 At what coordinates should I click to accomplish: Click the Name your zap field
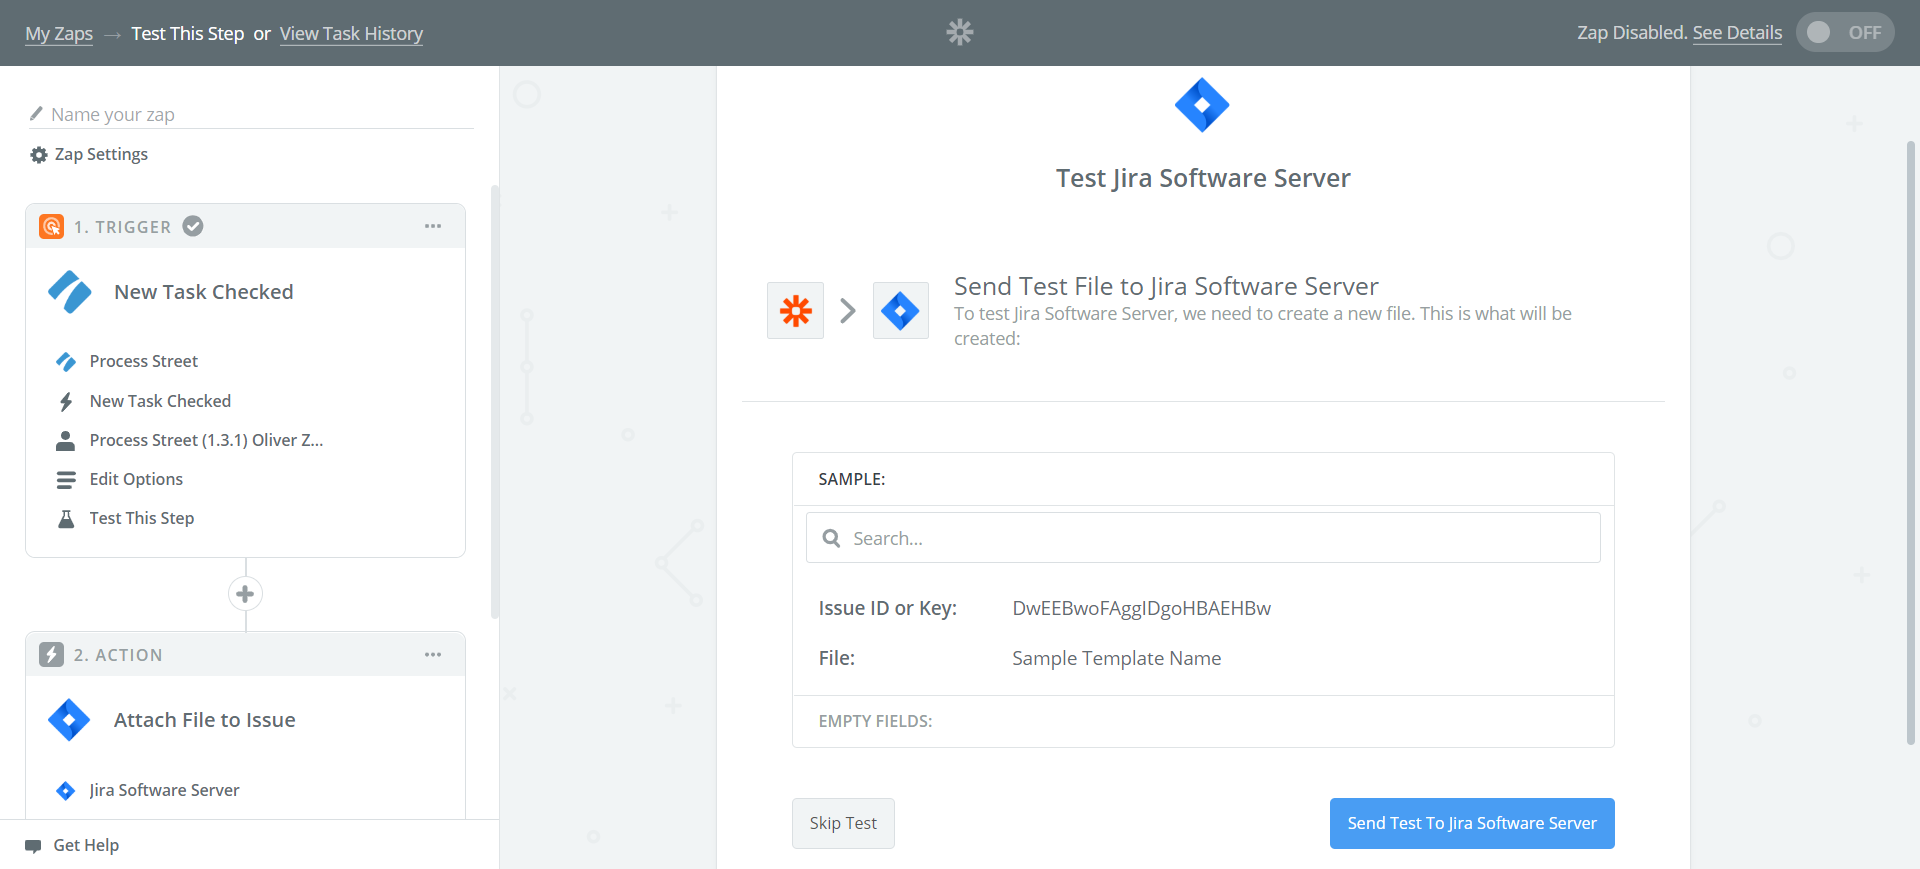tap(251, 114)
